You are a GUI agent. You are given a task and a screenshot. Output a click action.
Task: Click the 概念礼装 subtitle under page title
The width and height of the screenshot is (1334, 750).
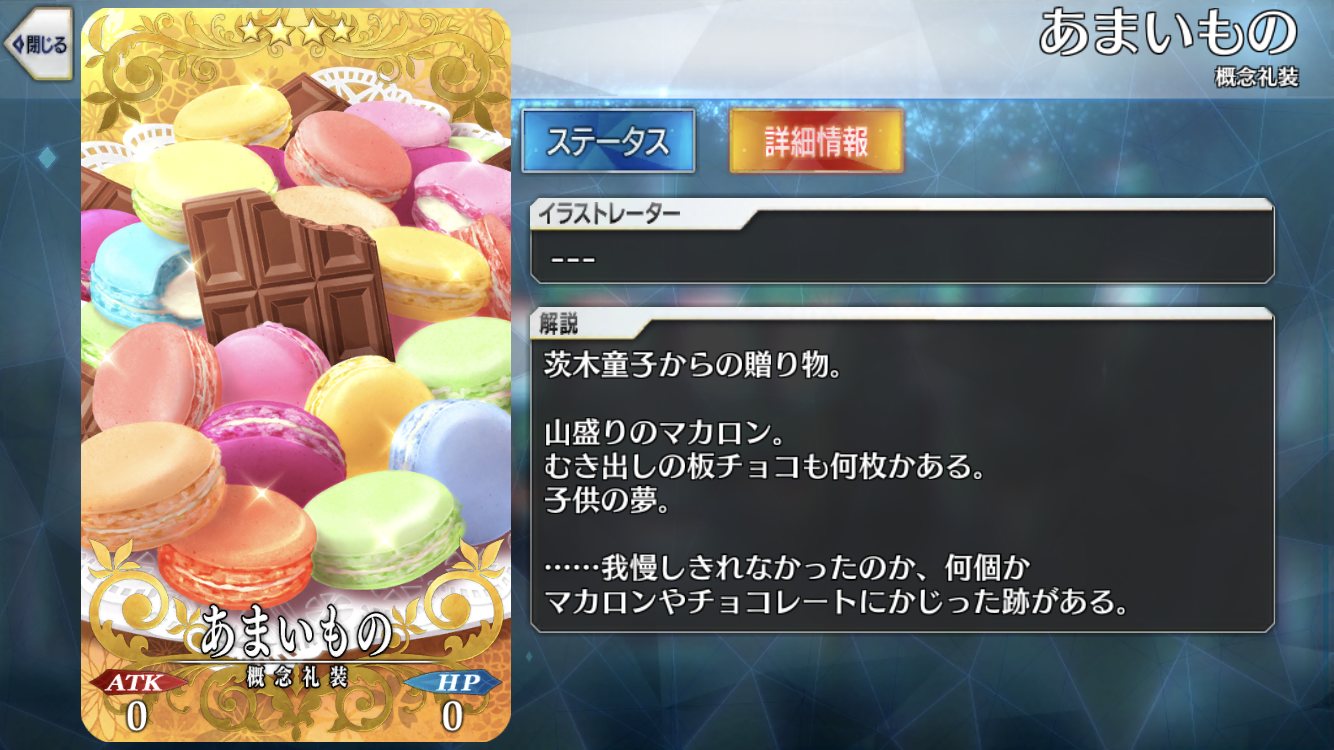pyautogui.click(x=1256, y=78)
